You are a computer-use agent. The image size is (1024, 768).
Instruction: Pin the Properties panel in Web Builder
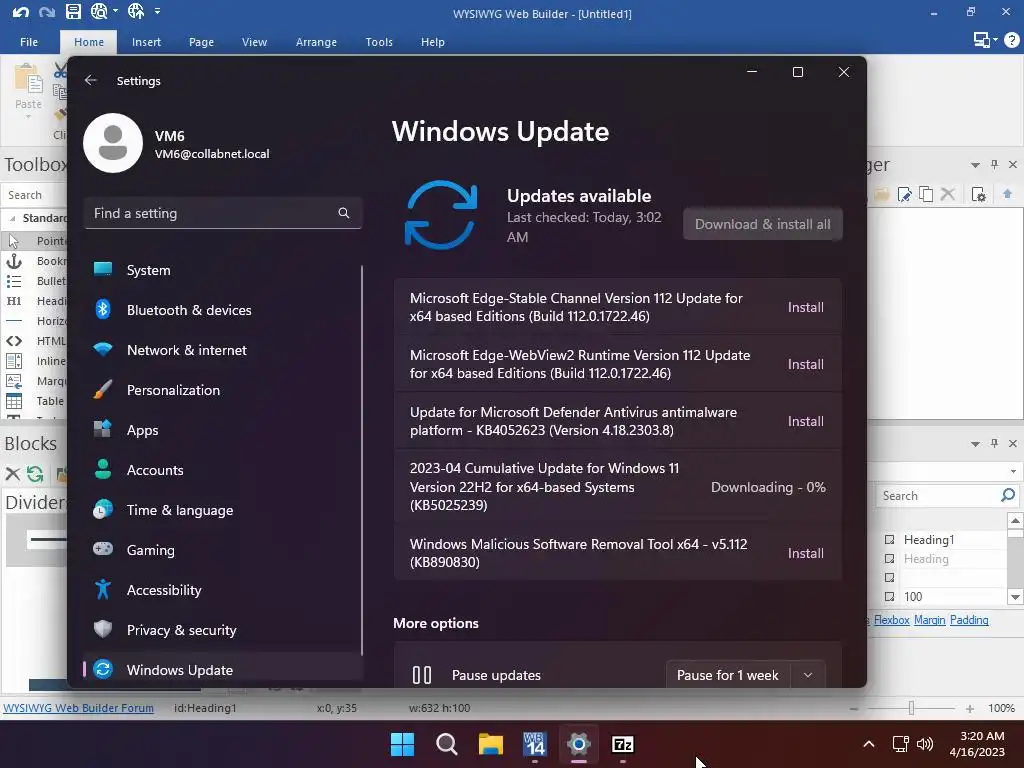pos(995,443)
